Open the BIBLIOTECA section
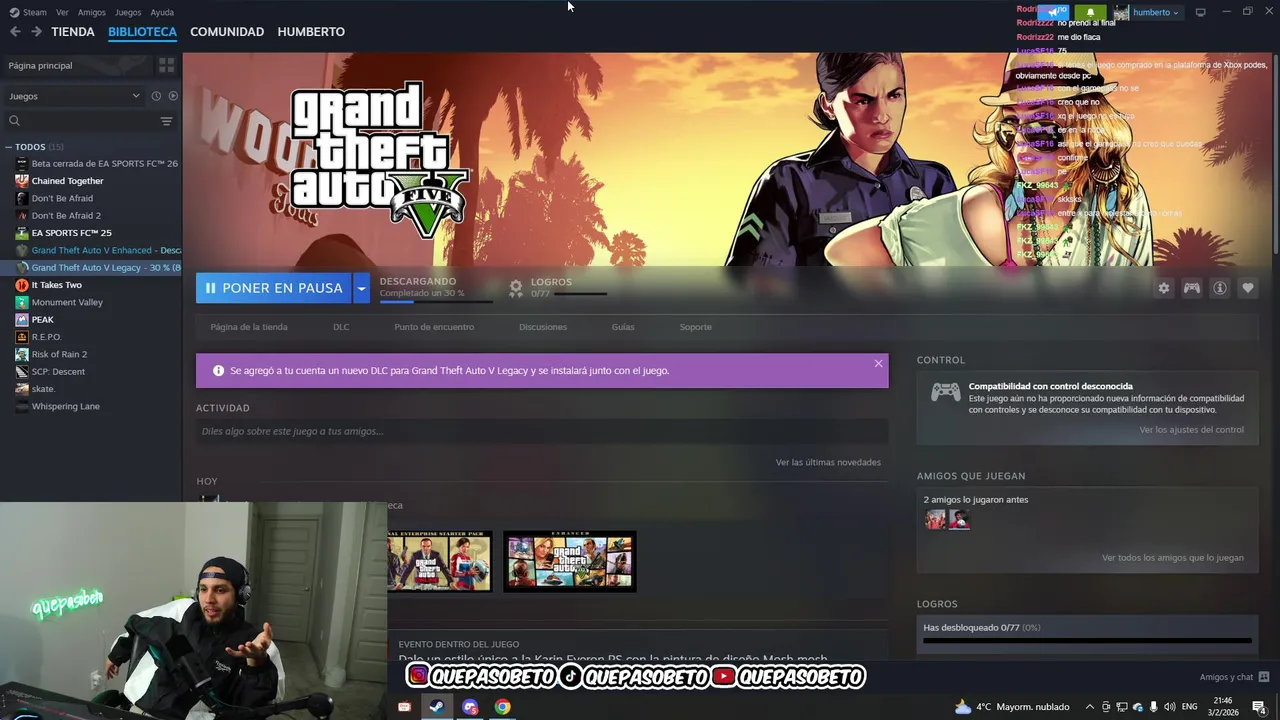Screen dimensions: 1280x720 click(x=142, y=32)
